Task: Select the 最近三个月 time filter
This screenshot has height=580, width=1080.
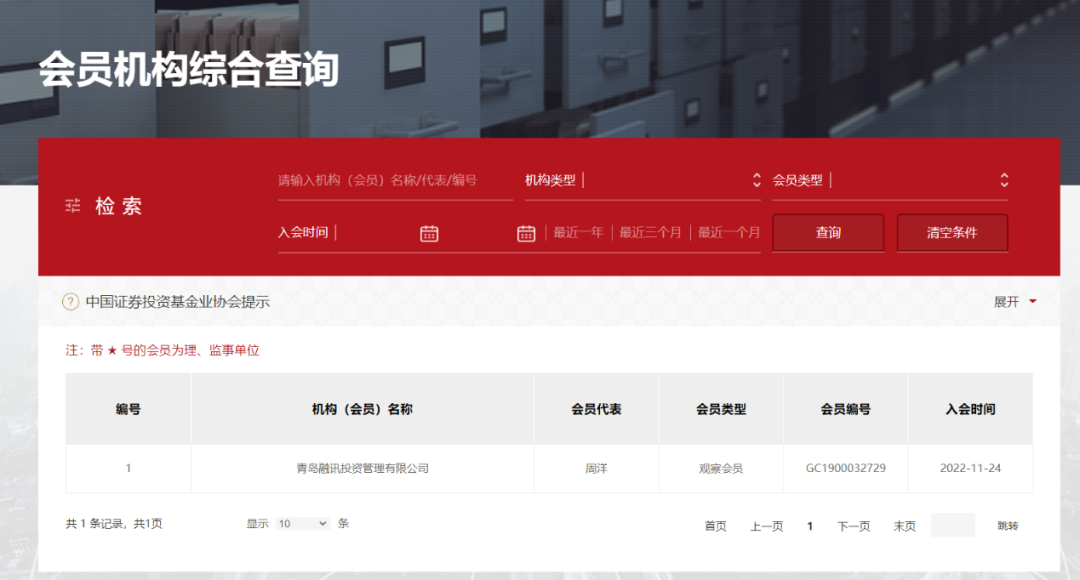Action: (650, 232)
